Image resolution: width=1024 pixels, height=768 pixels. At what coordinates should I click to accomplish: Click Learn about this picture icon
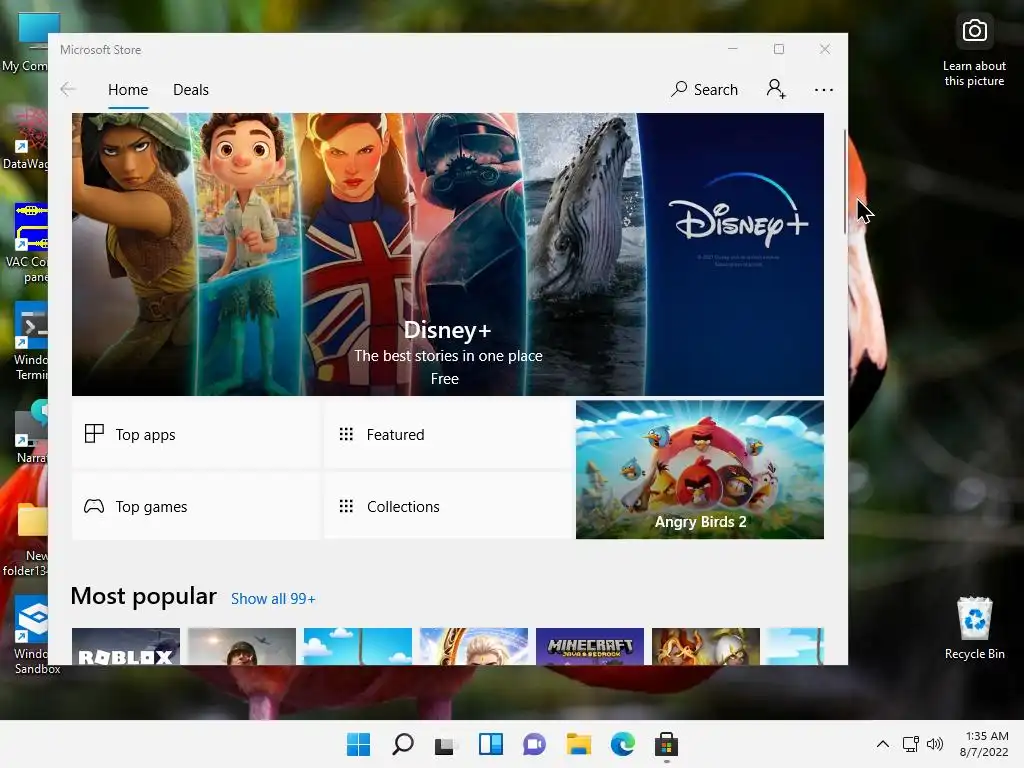974,51
